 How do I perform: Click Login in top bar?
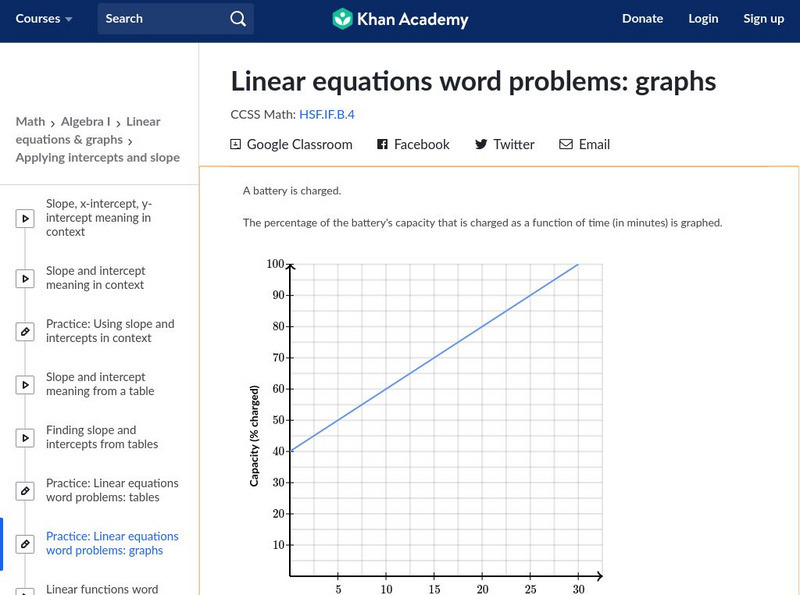[x=703, y=19]
